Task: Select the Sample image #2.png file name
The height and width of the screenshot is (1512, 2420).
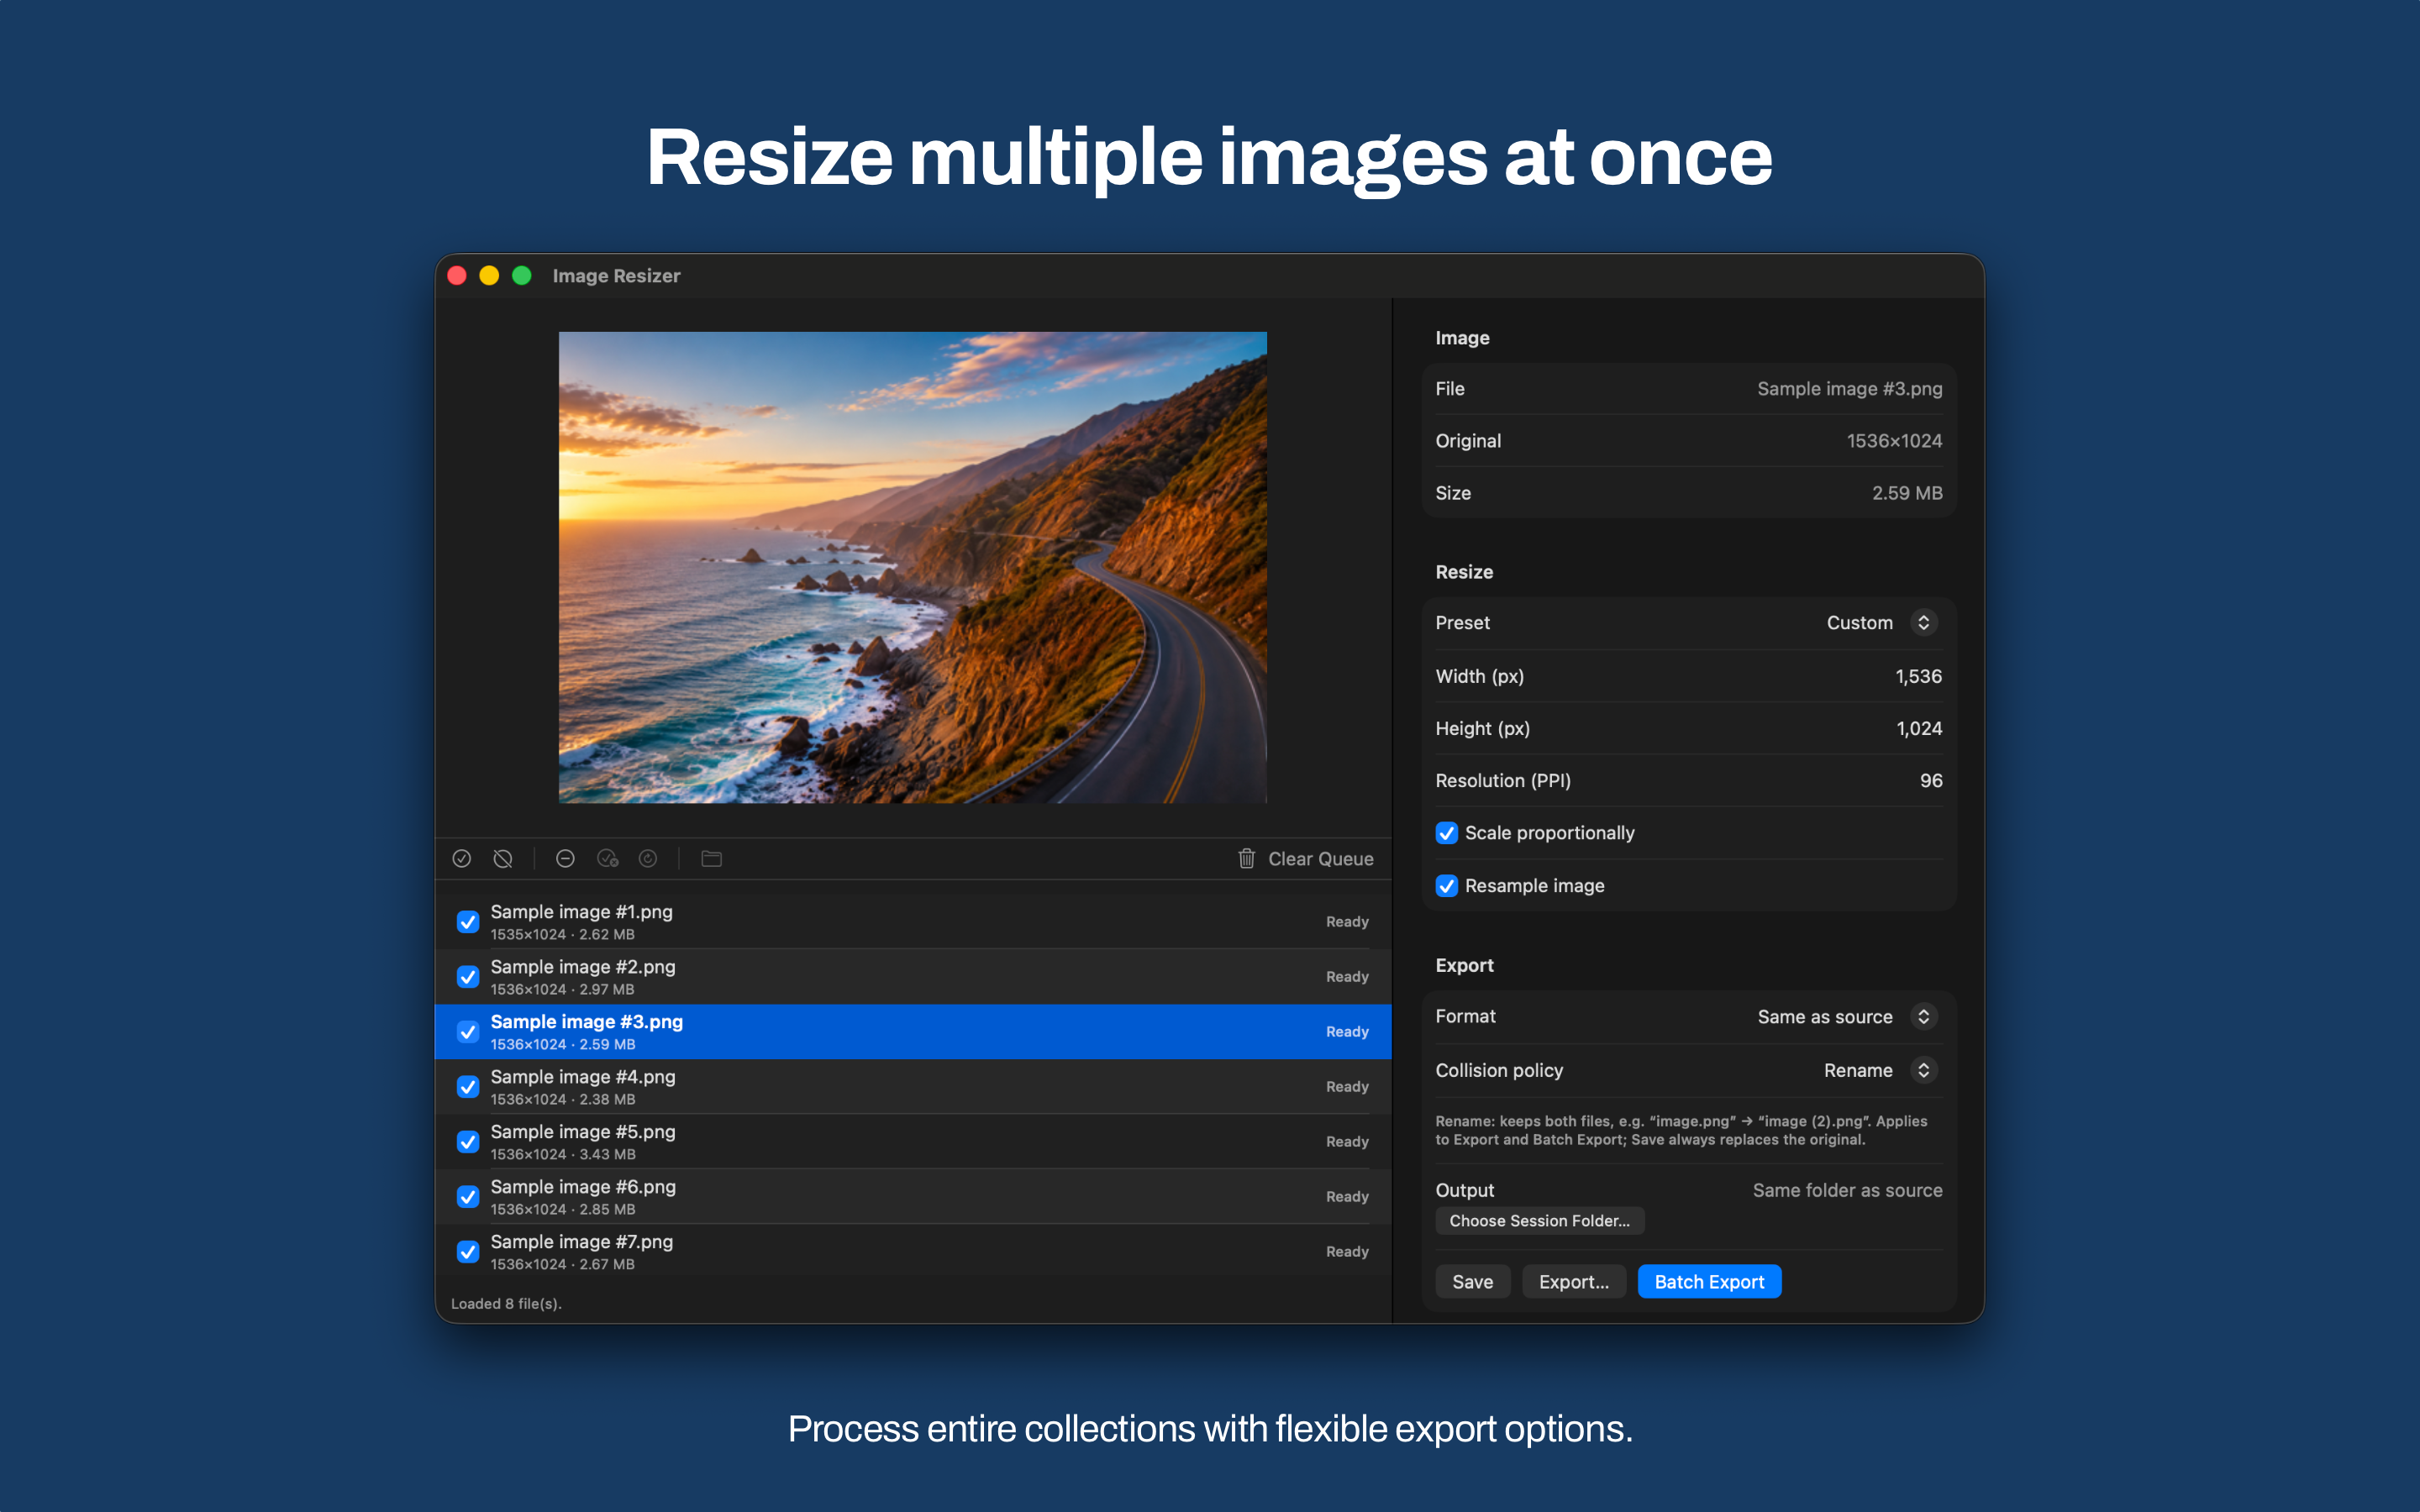Action: coord(583,967)
